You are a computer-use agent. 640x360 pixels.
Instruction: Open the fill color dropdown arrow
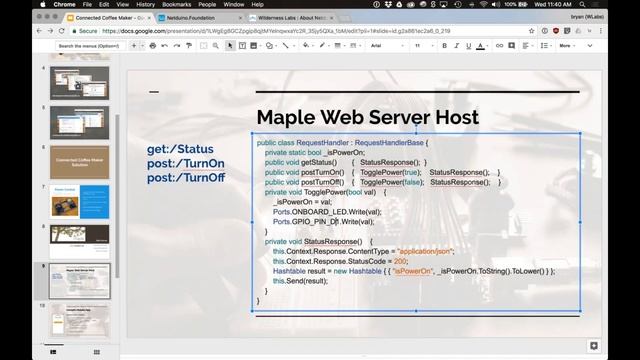point(313,46)
